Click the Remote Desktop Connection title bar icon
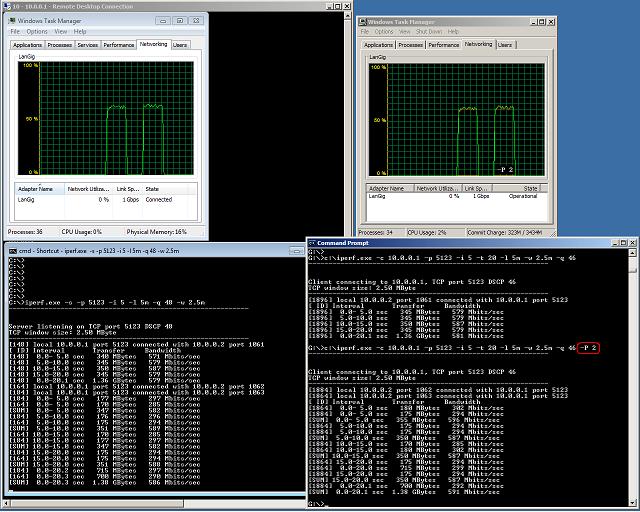Image resolution: width=640 pixels, height=512 pixels. tap(6, 7)
